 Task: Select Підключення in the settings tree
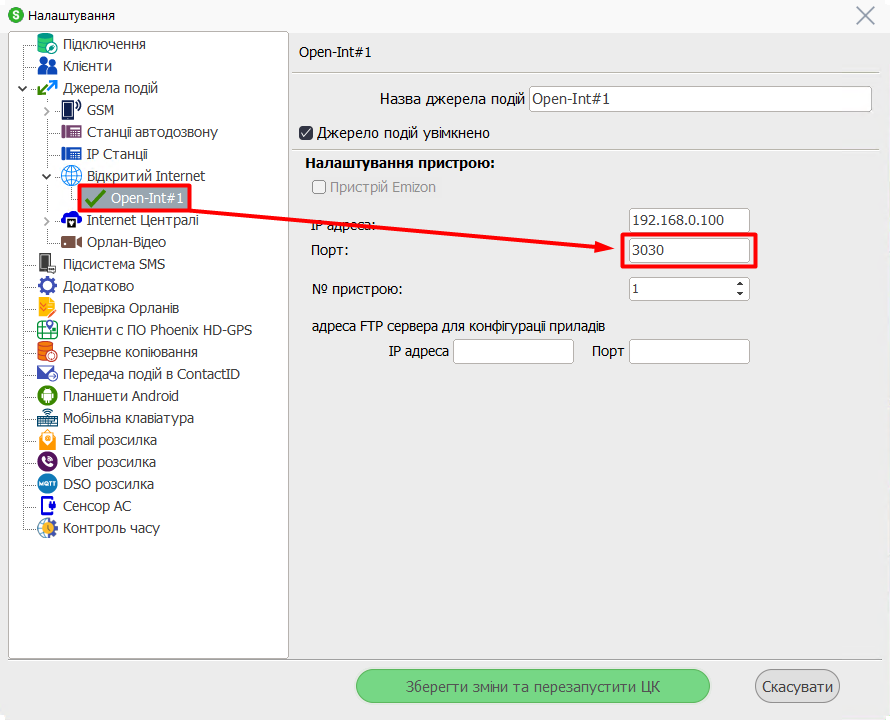104,44
